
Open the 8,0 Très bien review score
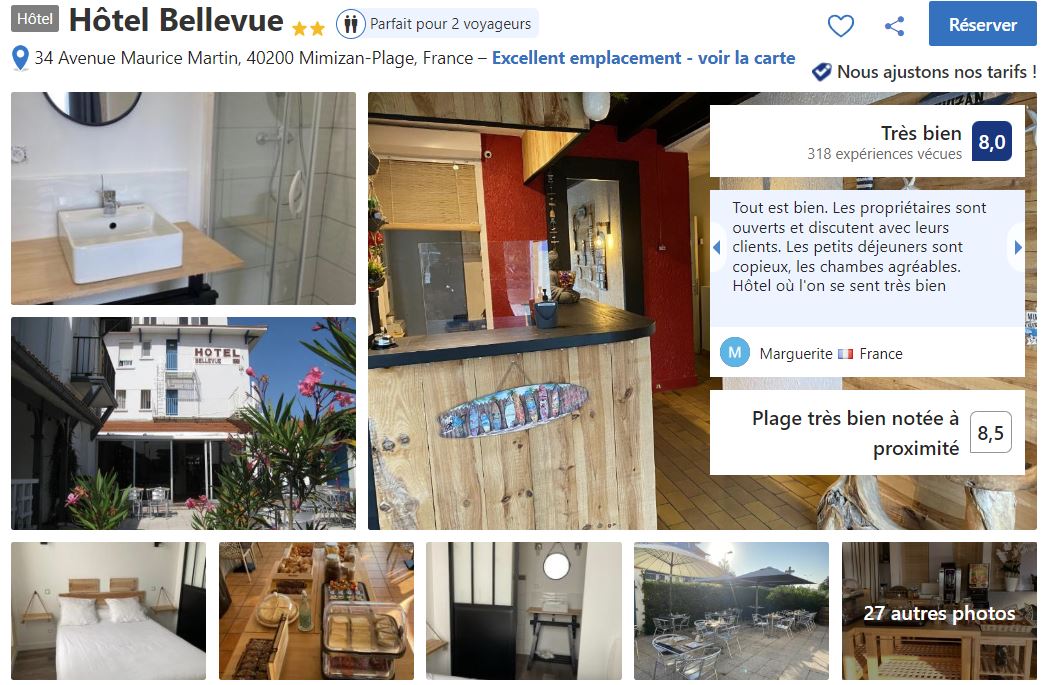click(992, 141)
